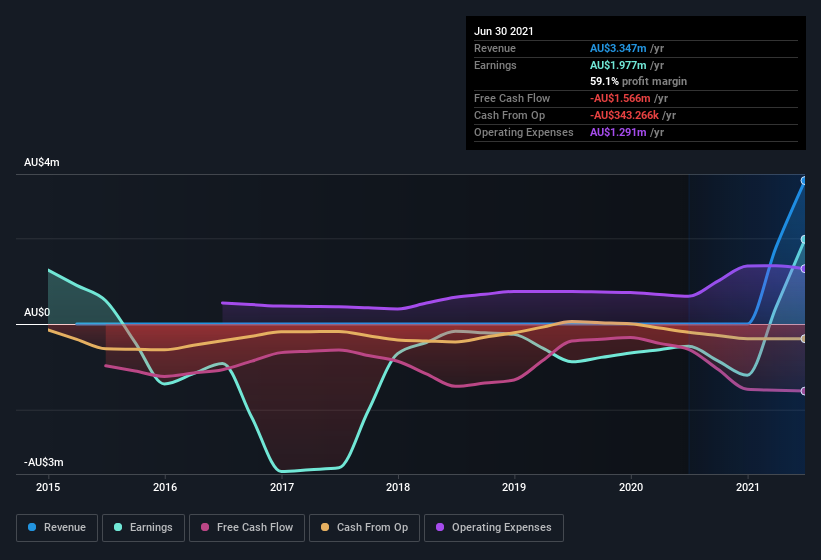Click the AU$3.347m revenue value in tooltip
The width and height of the screenshot is (821, 560).
(618, 48)
